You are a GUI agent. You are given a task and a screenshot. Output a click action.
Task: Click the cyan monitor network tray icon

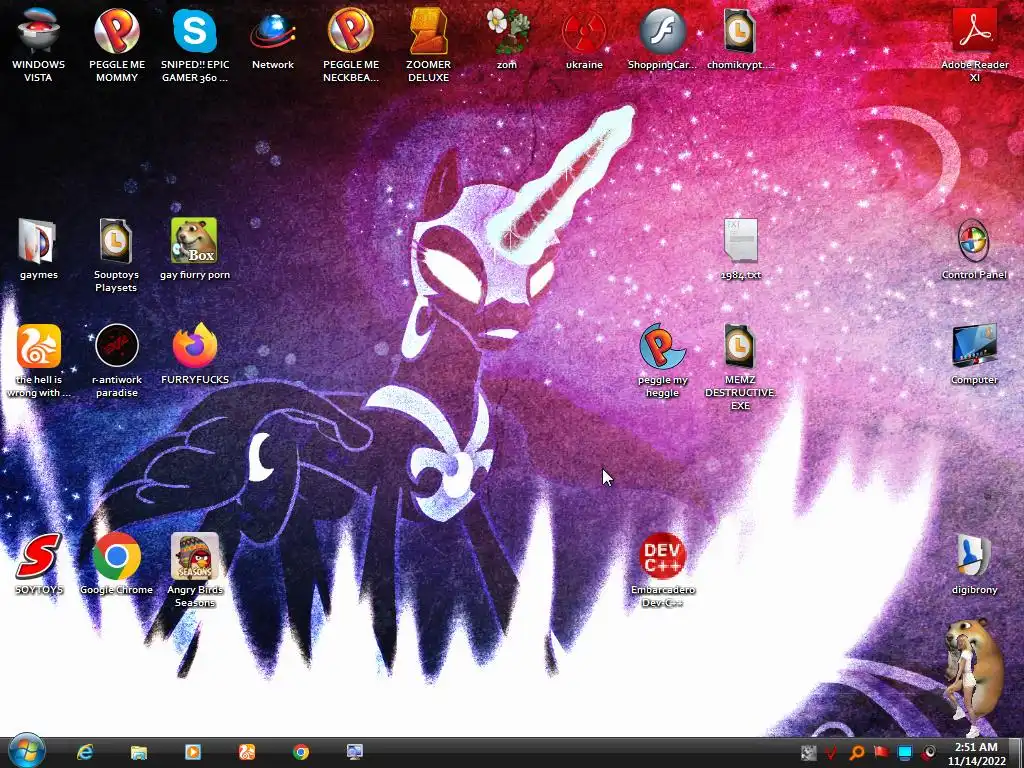[x=904, y=753]
